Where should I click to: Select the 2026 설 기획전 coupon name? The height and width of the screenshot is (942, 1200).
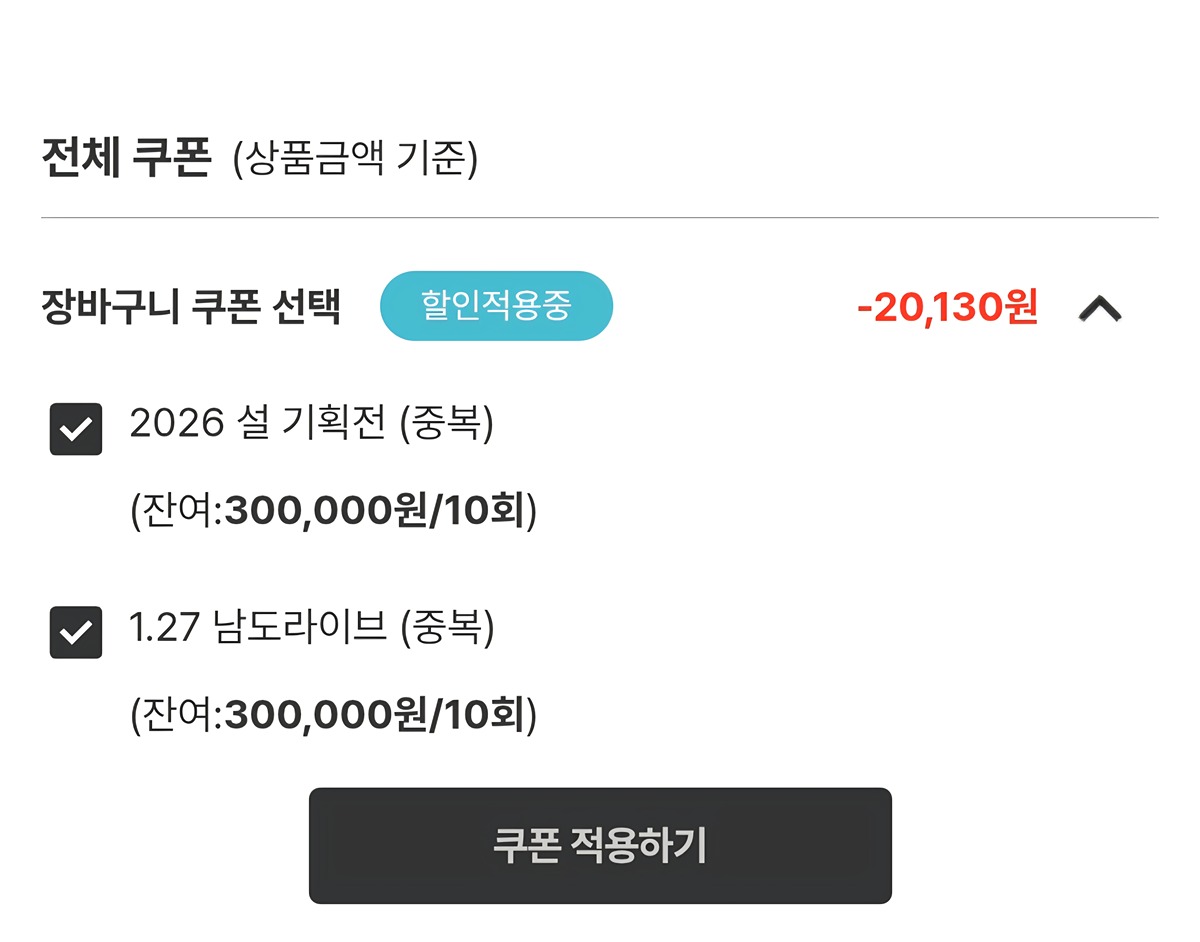coord(257,425)
